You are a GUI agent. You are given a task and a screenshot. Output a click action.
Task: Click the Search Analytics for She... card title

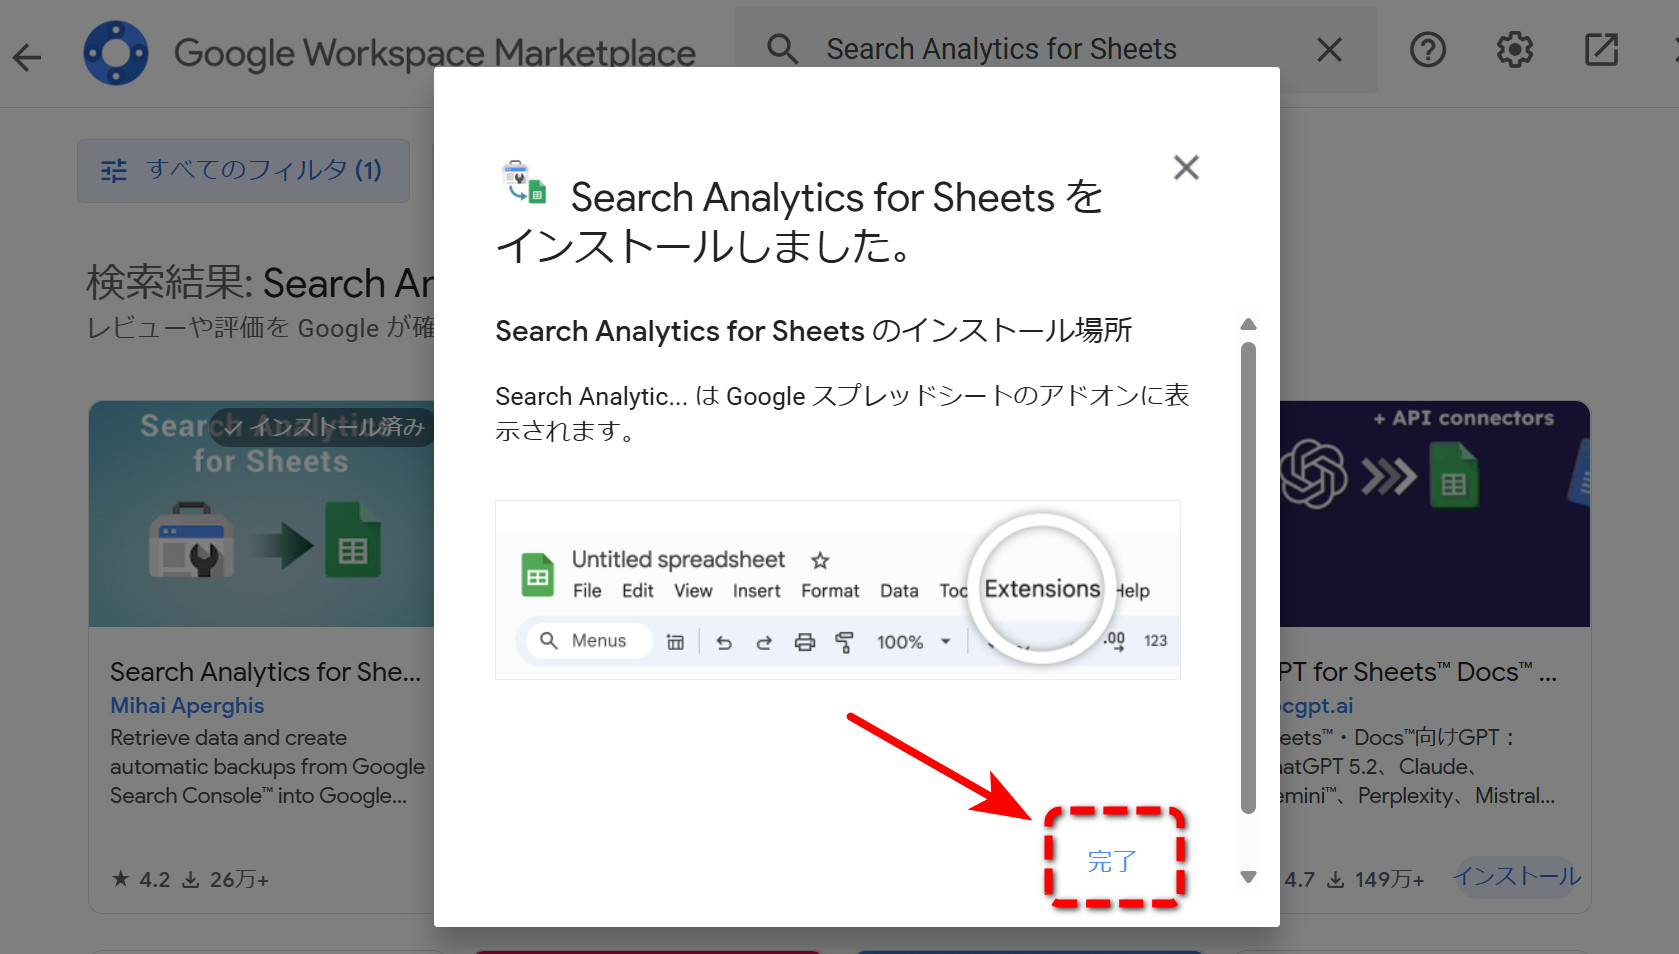pyautogui.click(x=265, y=672)
